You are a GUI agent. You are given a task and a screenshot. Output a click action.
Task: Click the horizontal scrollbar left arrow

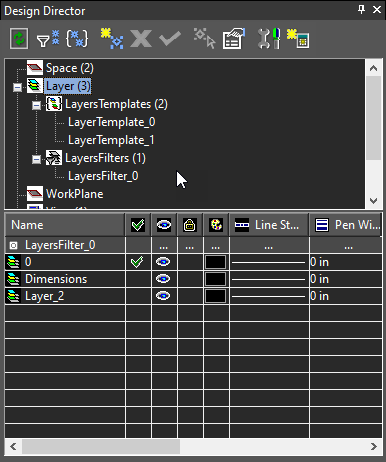coord(13,446)
